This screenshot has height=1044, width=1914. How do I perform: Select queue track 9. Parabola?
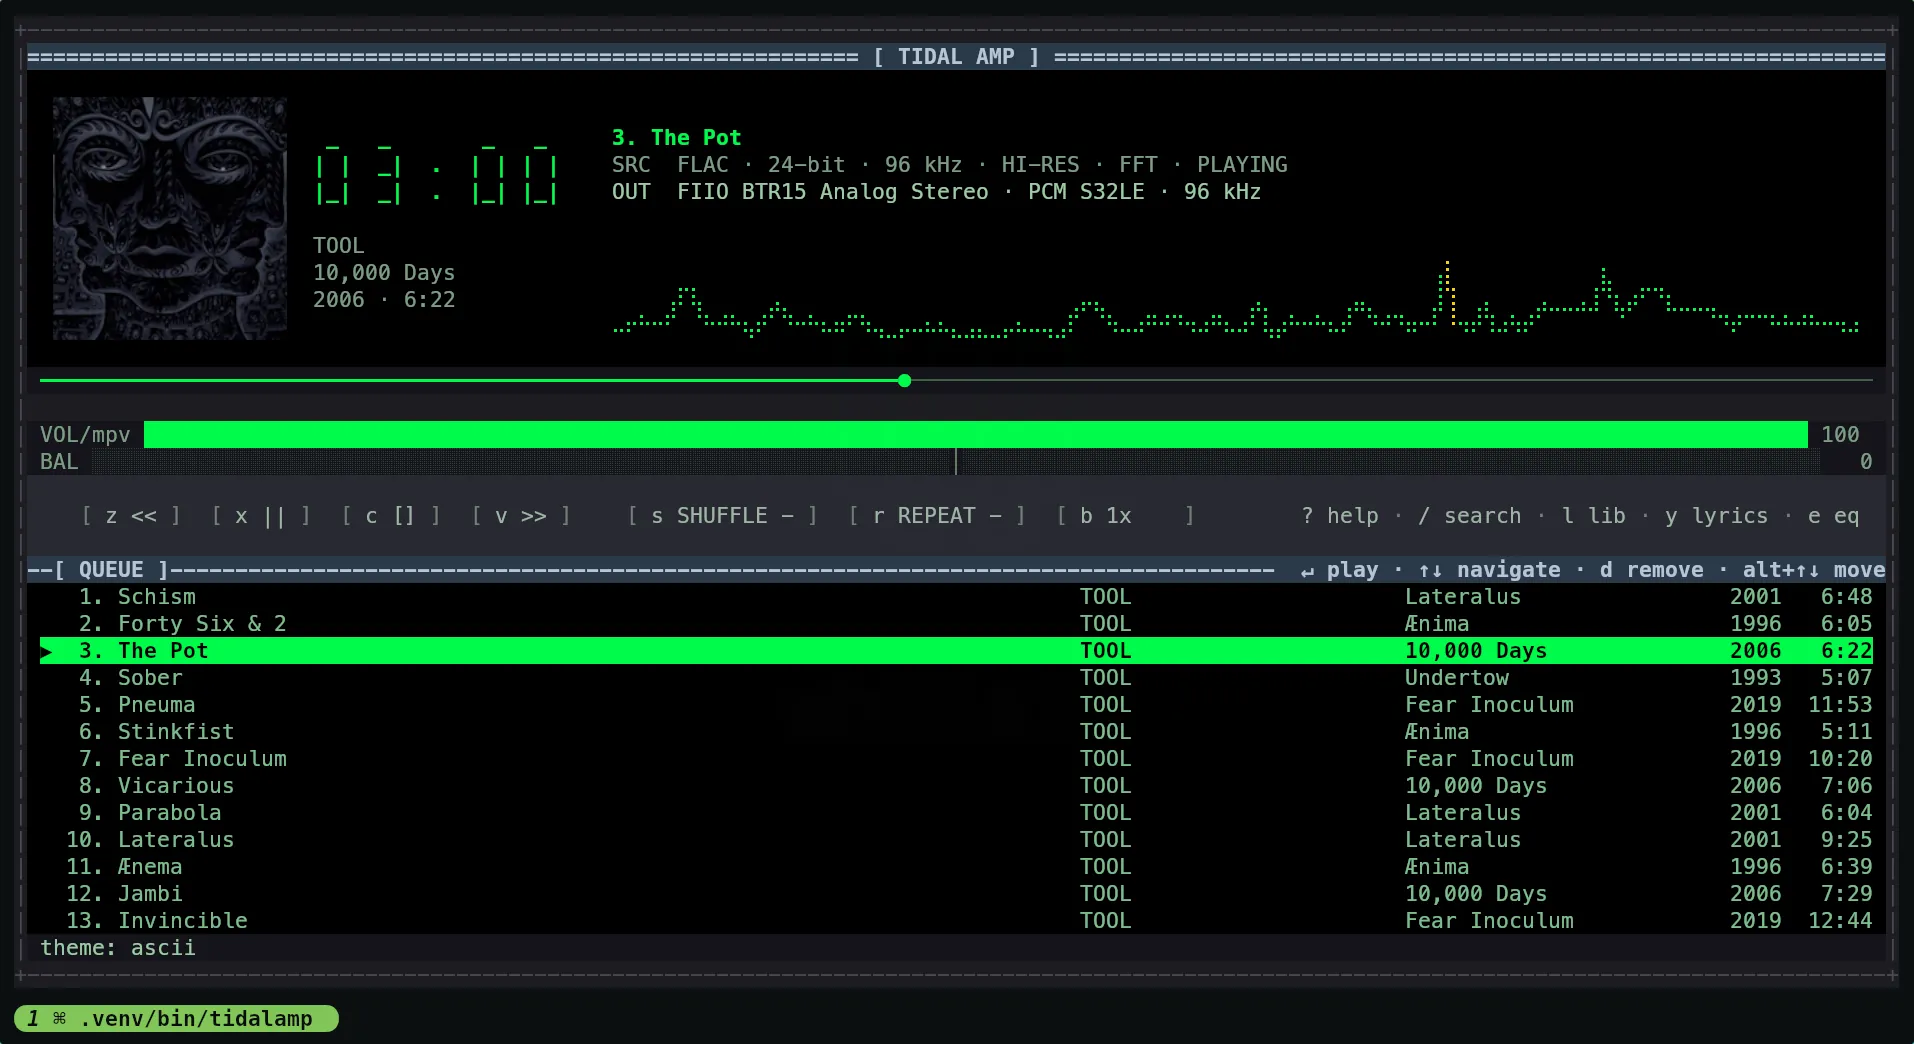[x=956, y=813]
